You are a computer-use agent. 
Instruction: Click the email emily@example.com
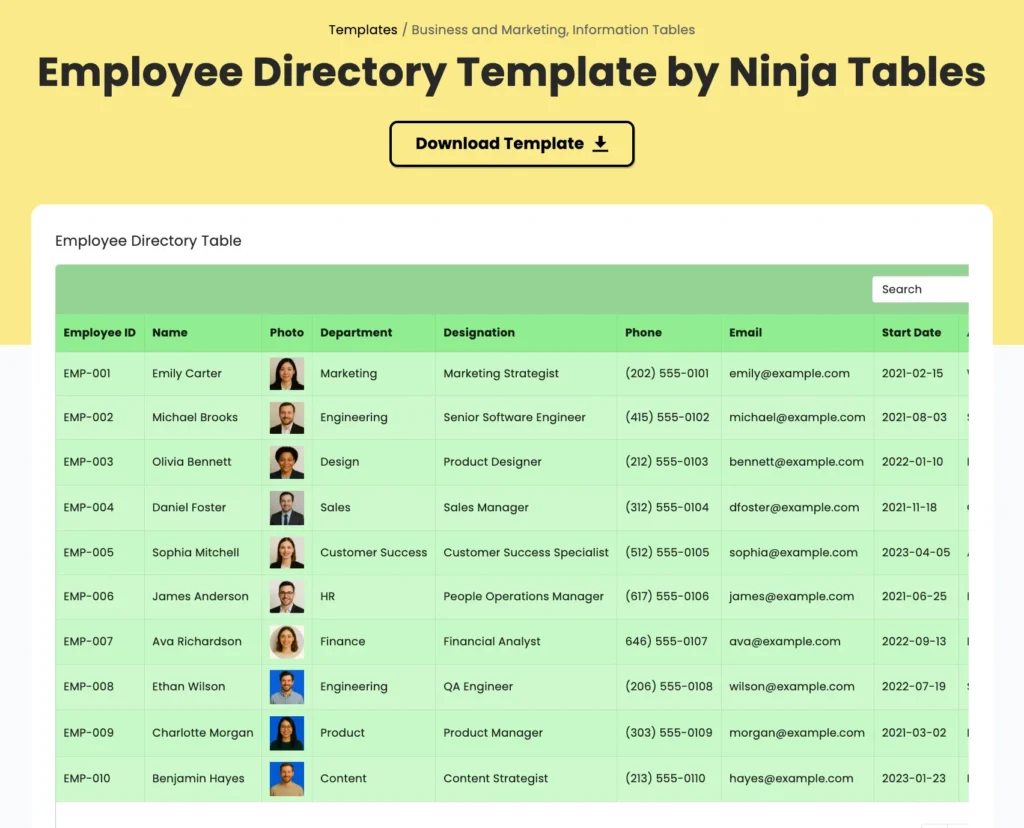[789, 374]
